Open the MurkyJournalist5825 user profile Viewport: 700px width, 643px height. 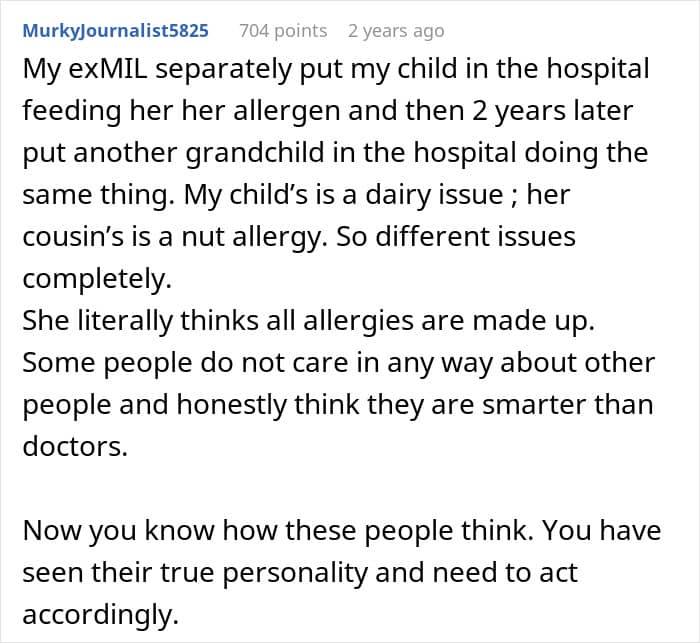pyautogui.click(x=115, y=31)
